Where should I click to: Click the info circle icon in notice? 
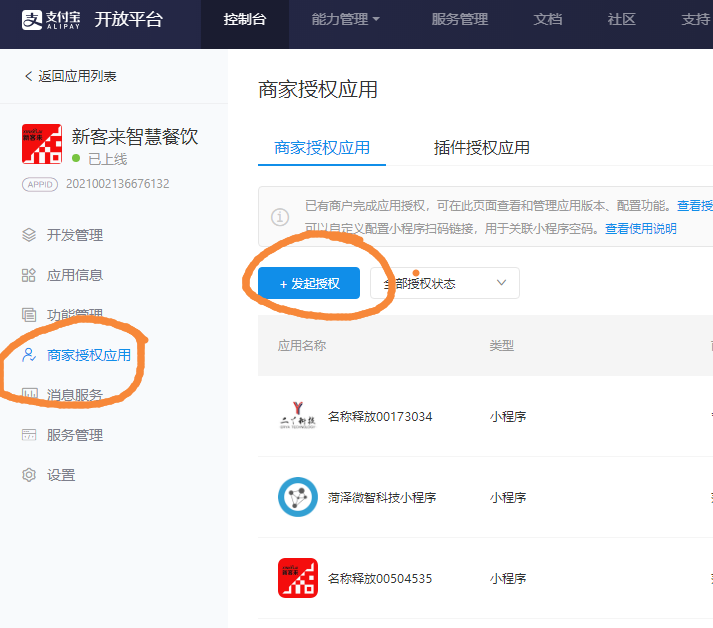280,217
